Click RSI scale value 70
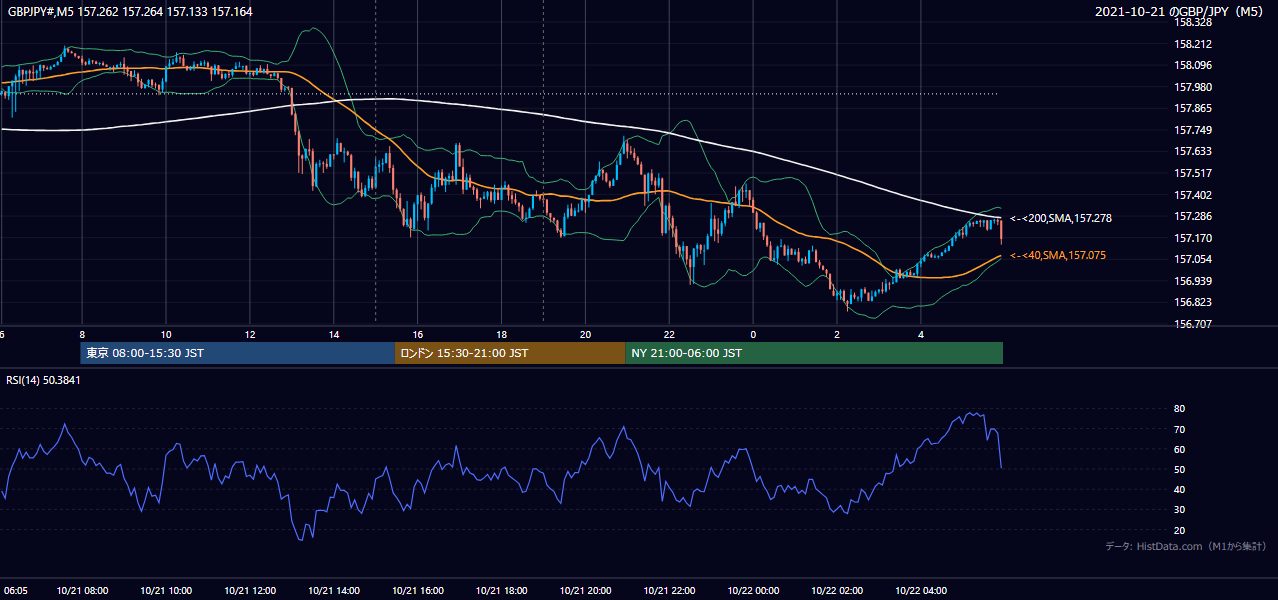1278x600 pixels. pyautogui.click(x=1180, y=429)
